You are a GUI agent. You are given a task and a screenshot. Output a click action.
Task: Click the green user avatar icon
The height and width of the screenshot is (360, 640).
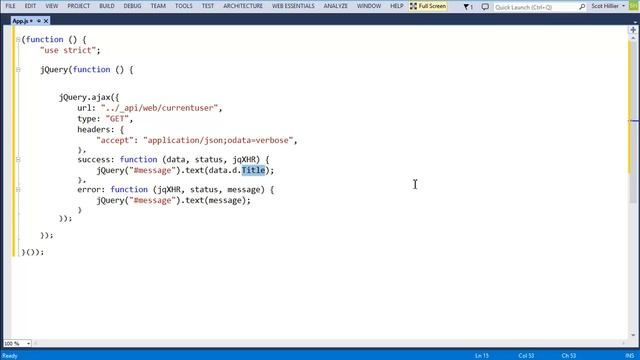pos(633,6)
